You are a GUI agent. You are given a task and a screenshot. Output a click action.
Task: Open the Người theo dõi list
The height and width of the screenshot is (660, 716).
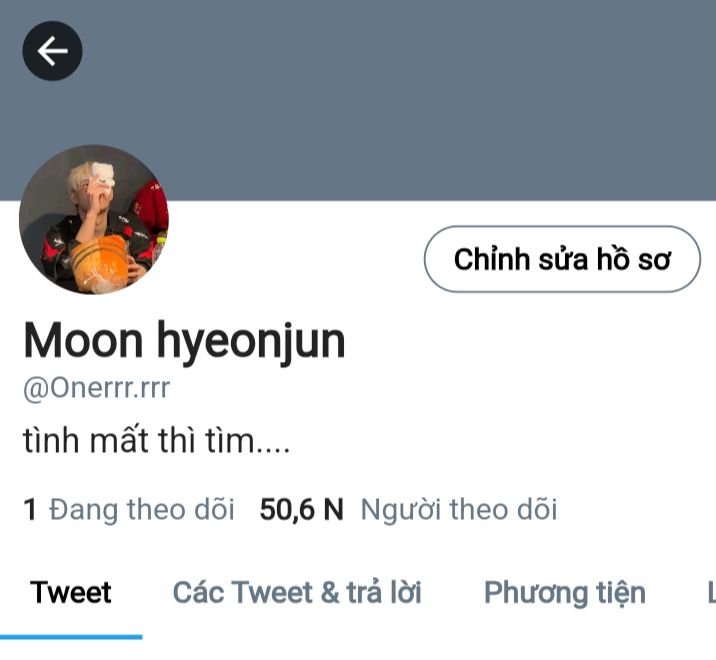coord(459,510)
